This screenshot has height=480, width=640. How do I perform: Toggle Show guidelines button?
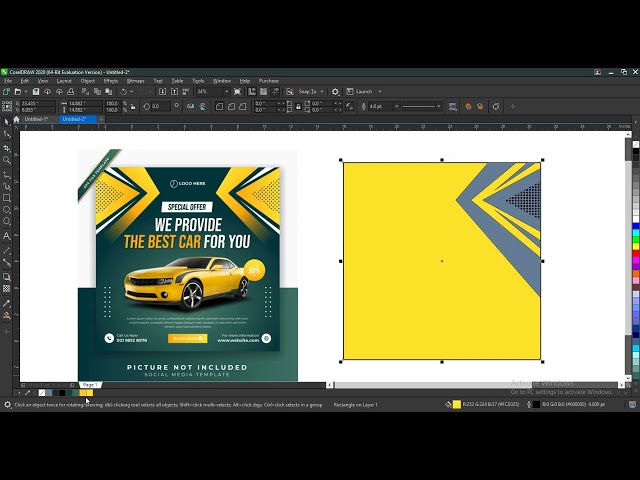click(276, 91)
